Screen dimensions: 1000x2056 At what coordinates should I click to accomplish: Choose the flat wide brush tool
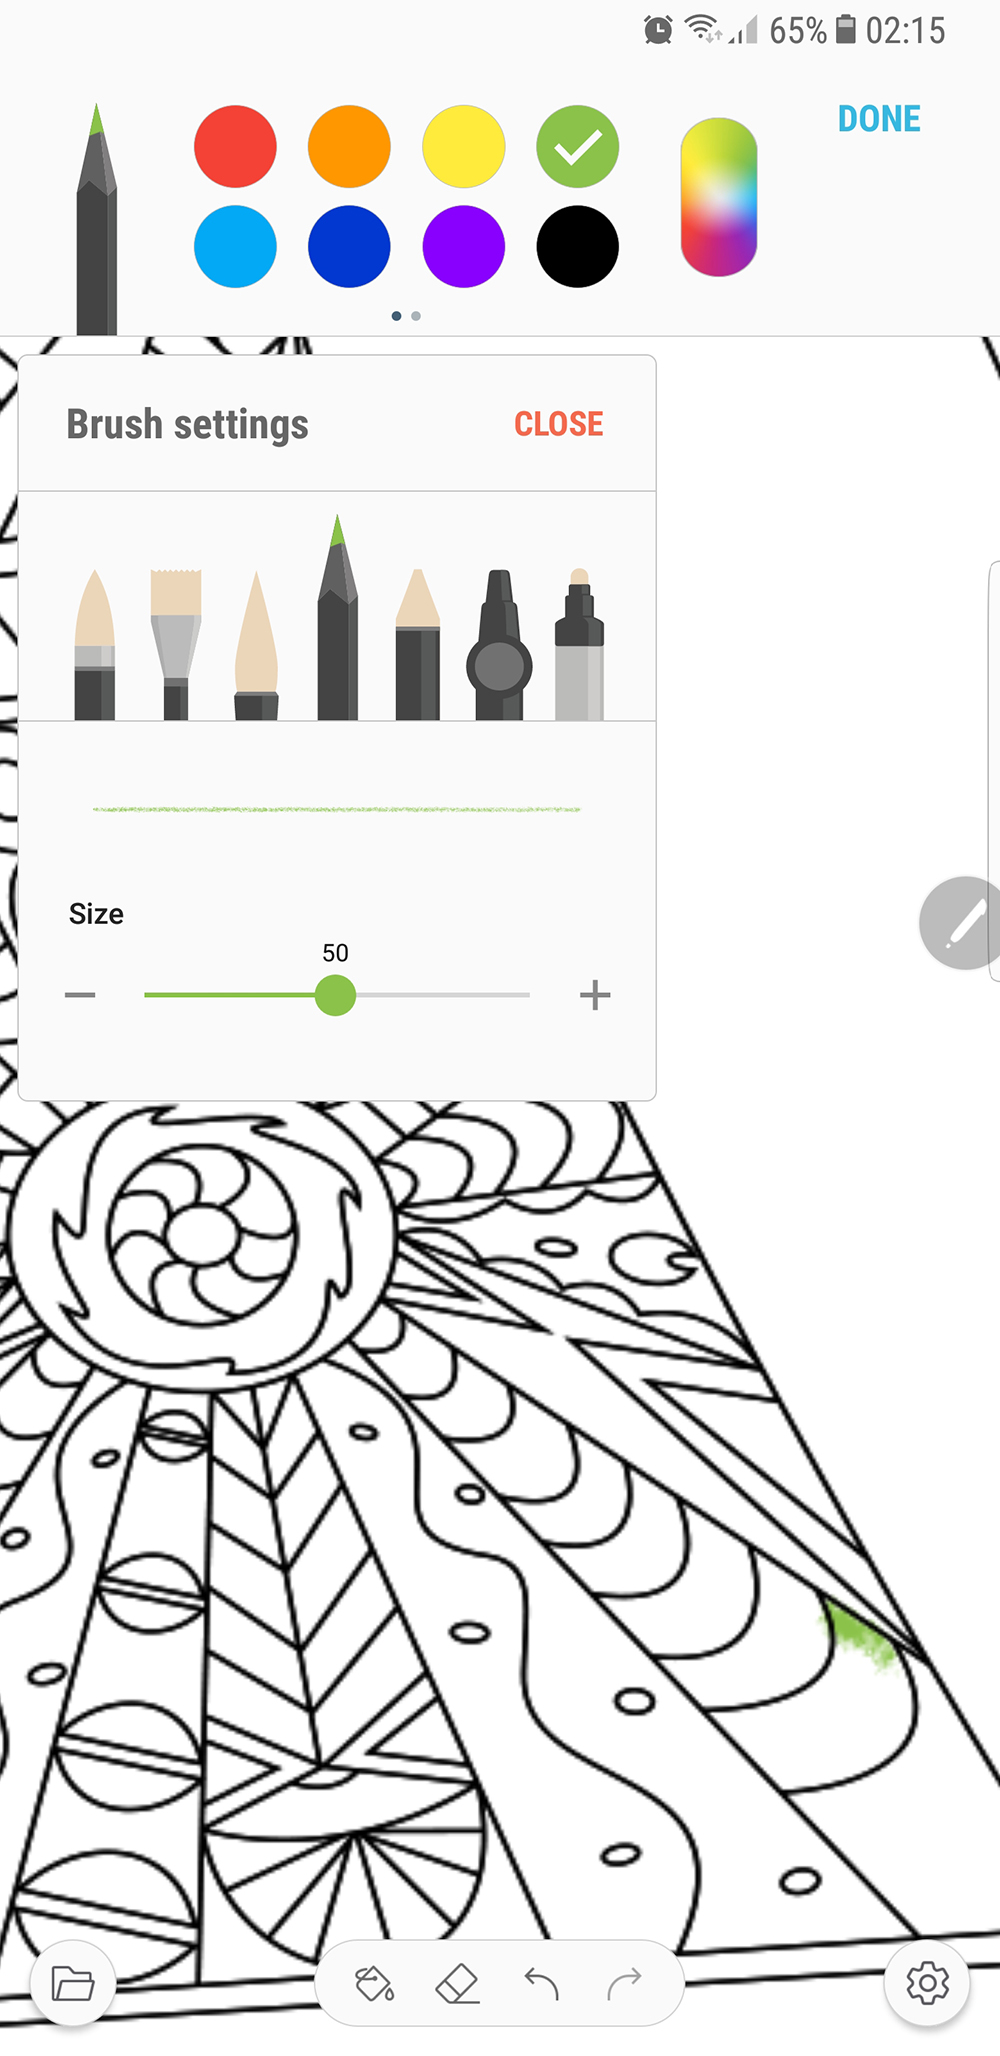click(176, 644)
